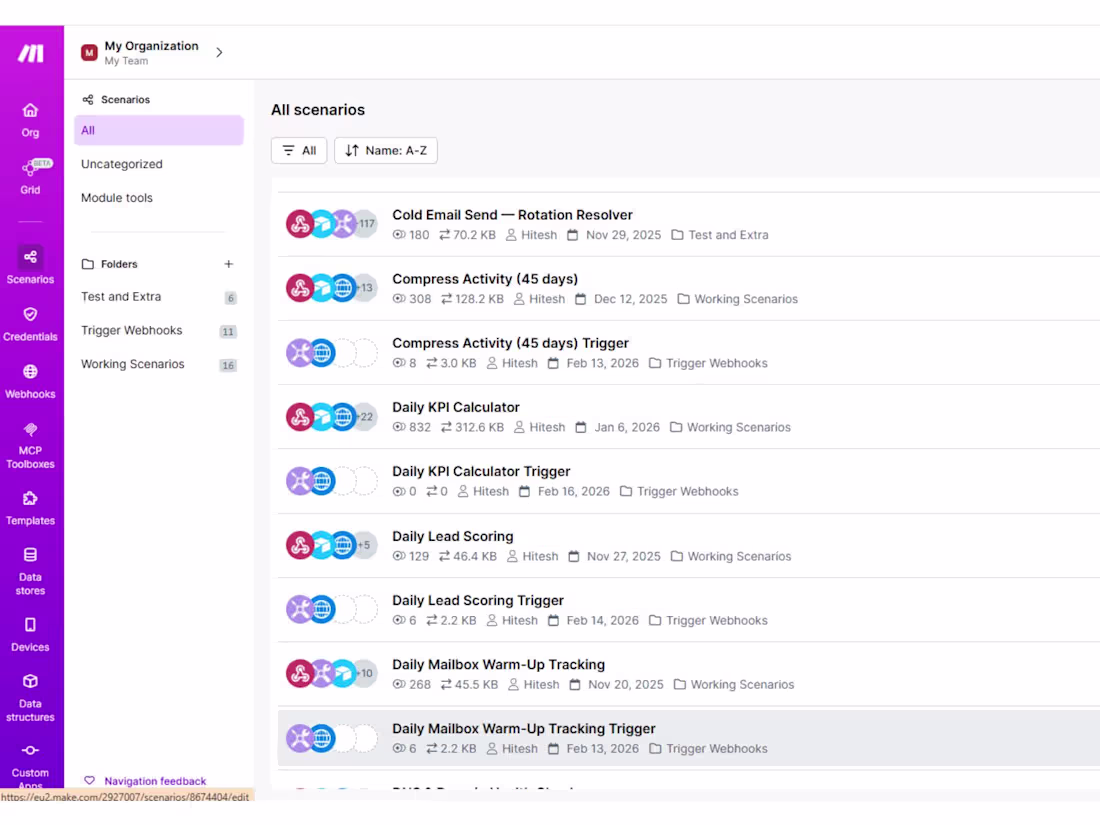The width and height of the screenshot is (1100, 825).
Task: Open Compress Activity (45 days) Trigger scenario
Action: (x=510, y=343)
